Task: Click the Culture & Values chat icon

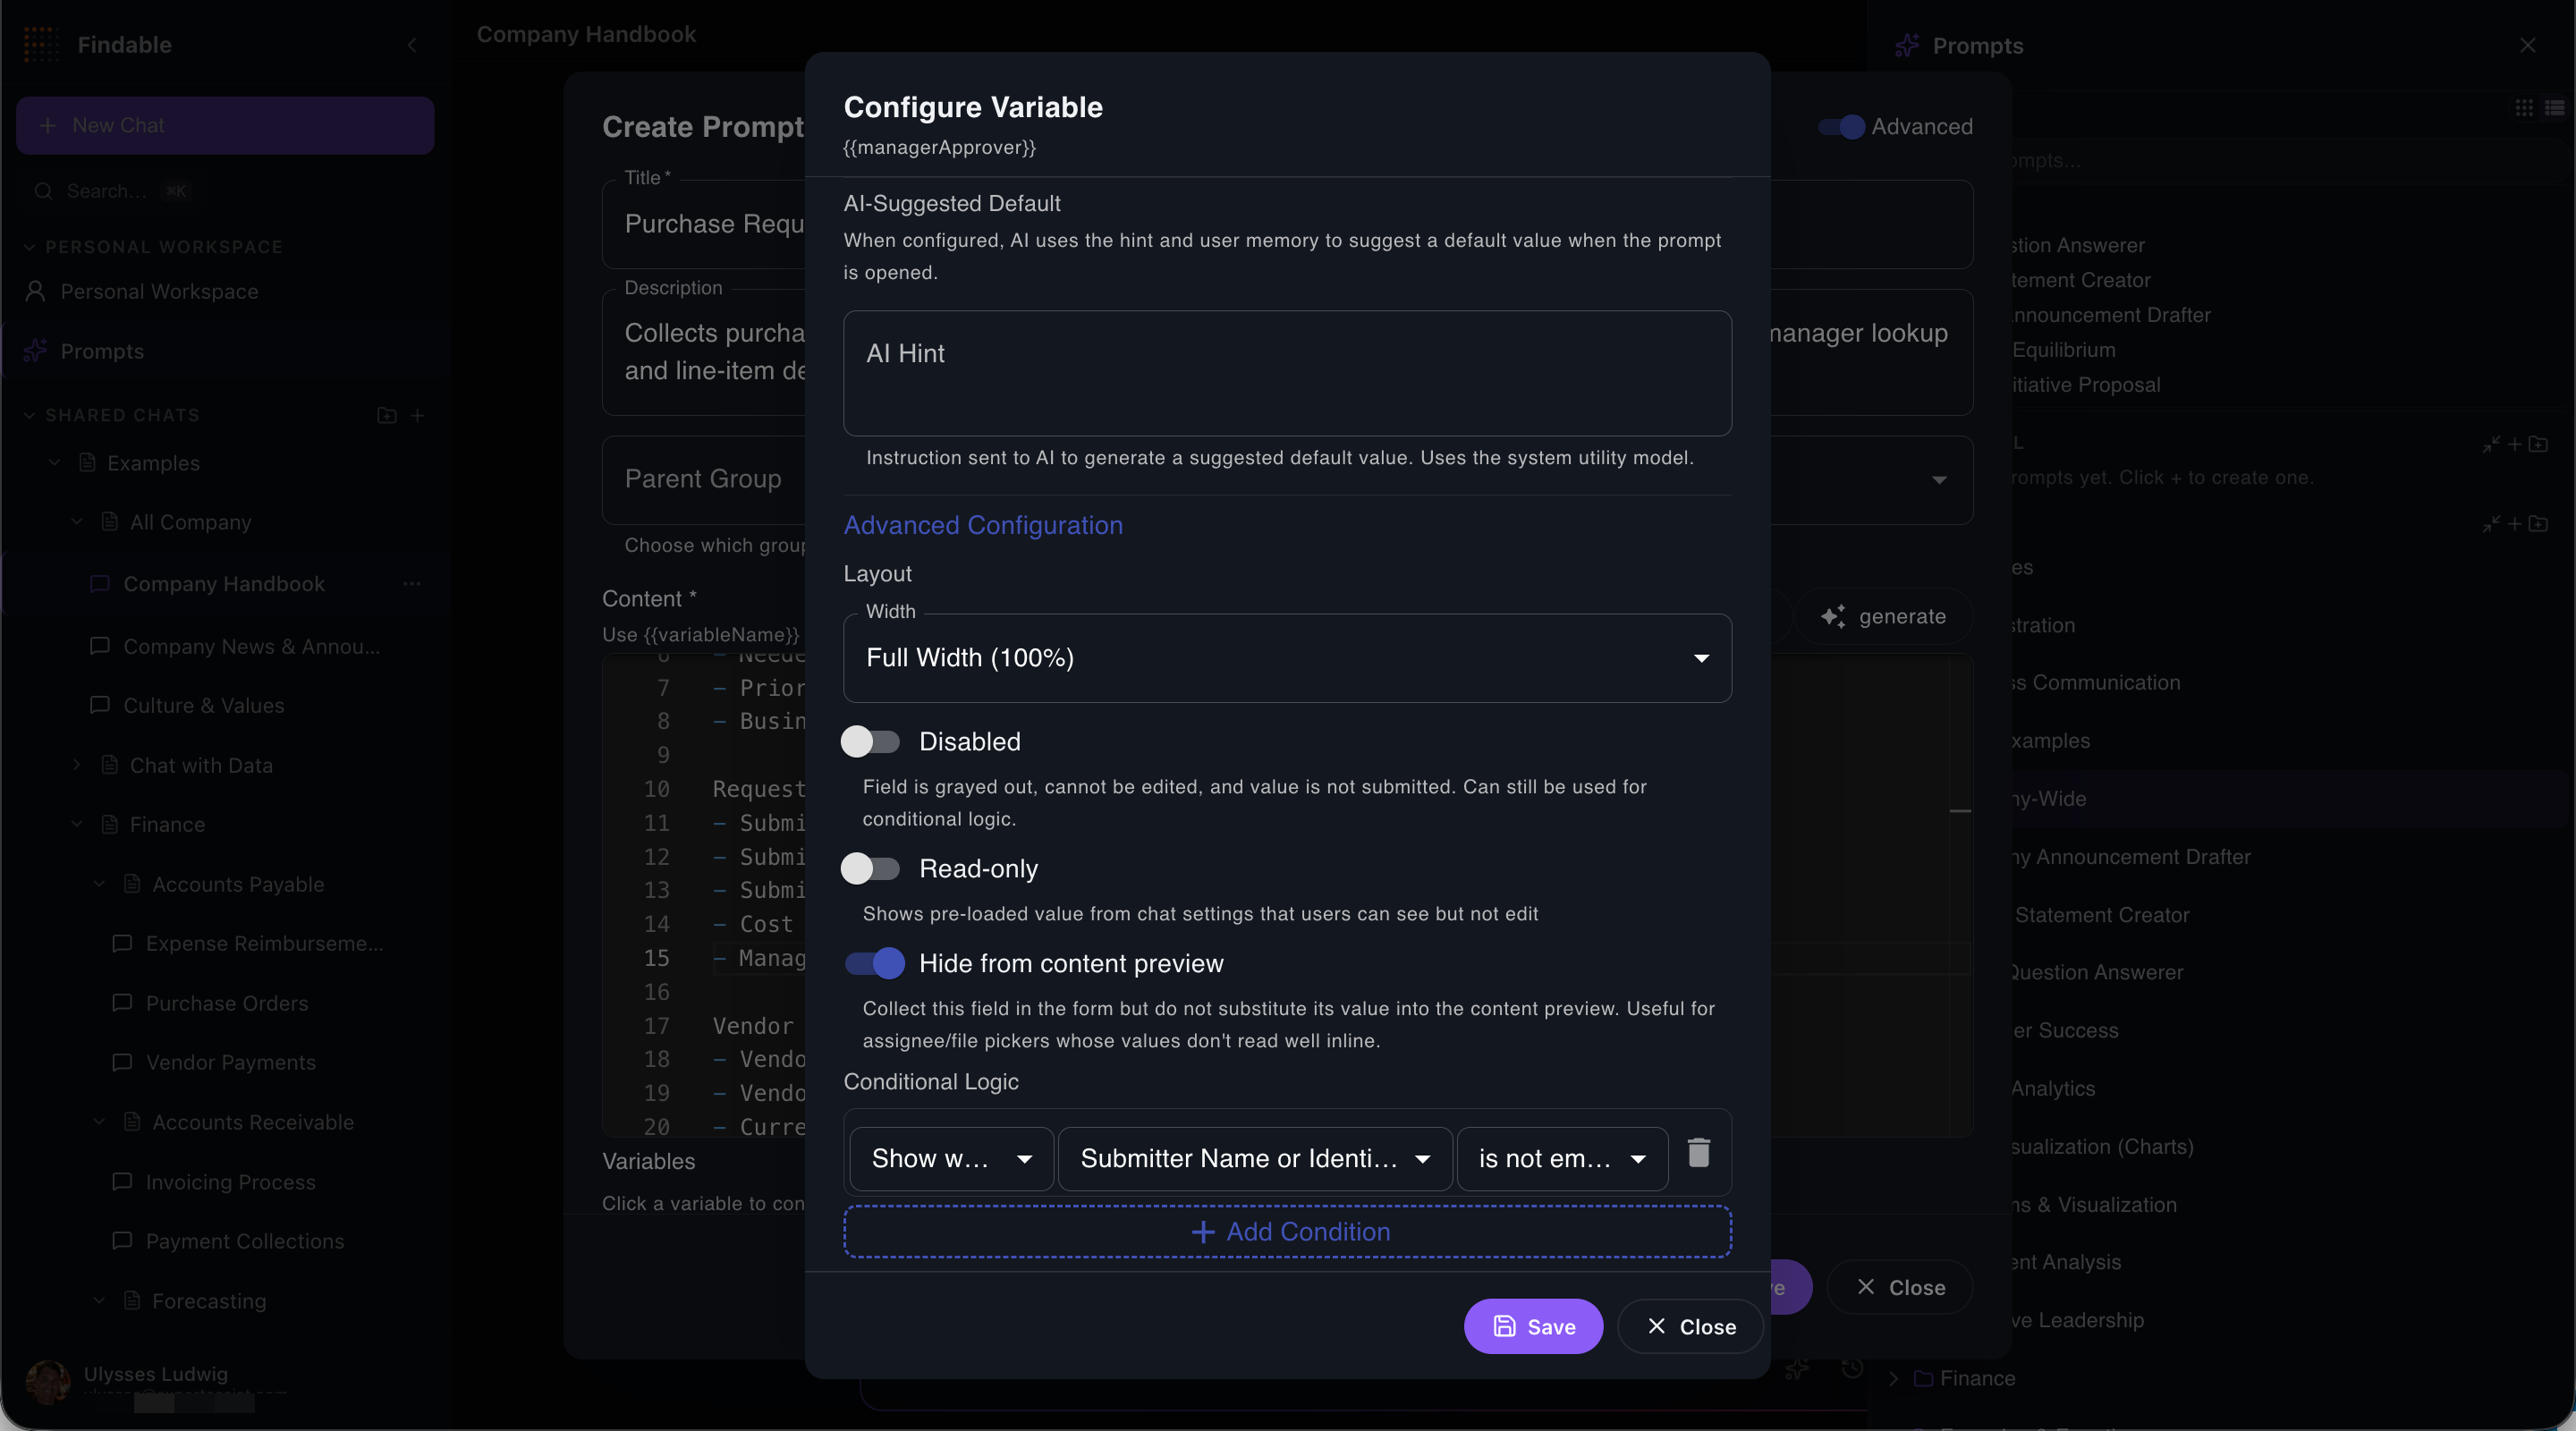Action: coord(100,705)
